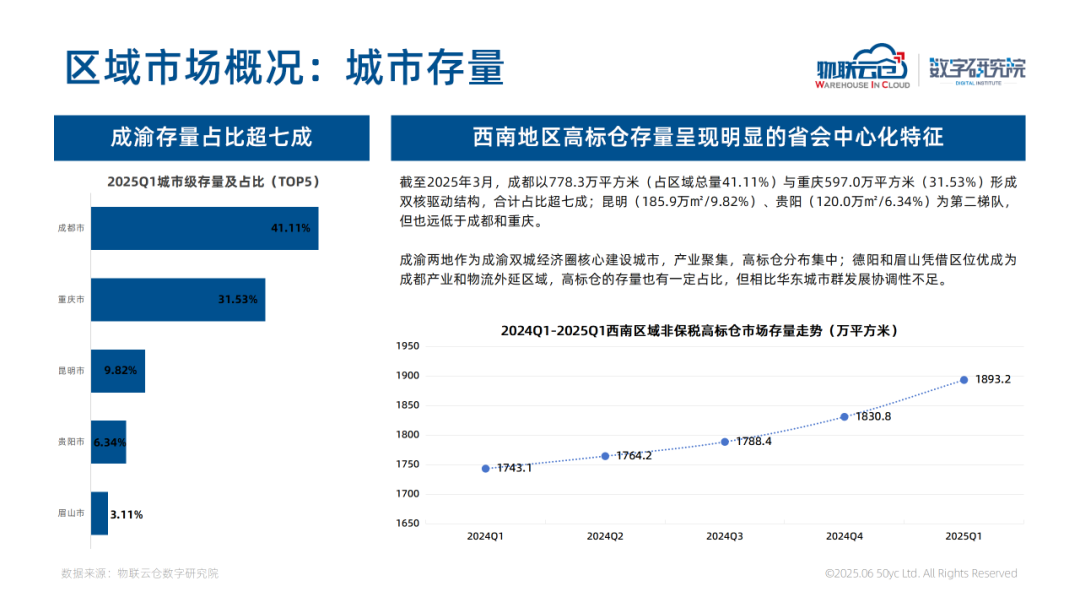
Task: Click the 2024Q1 x-axis label
Action: point(486,536)
